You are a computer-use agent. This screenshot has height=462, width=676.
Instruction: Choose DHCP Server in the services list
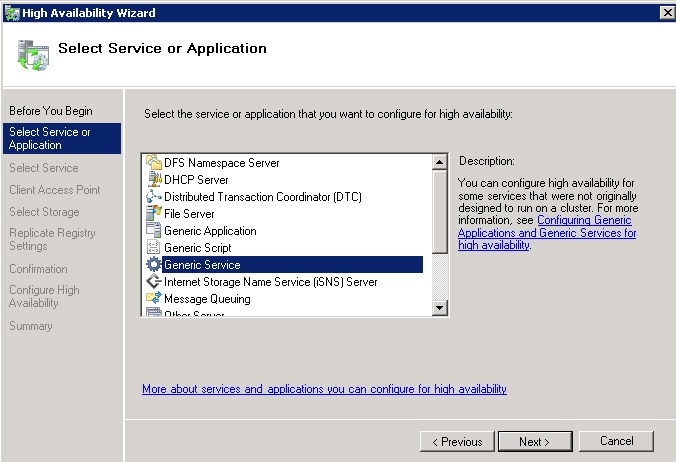click(x=196, y=180)
